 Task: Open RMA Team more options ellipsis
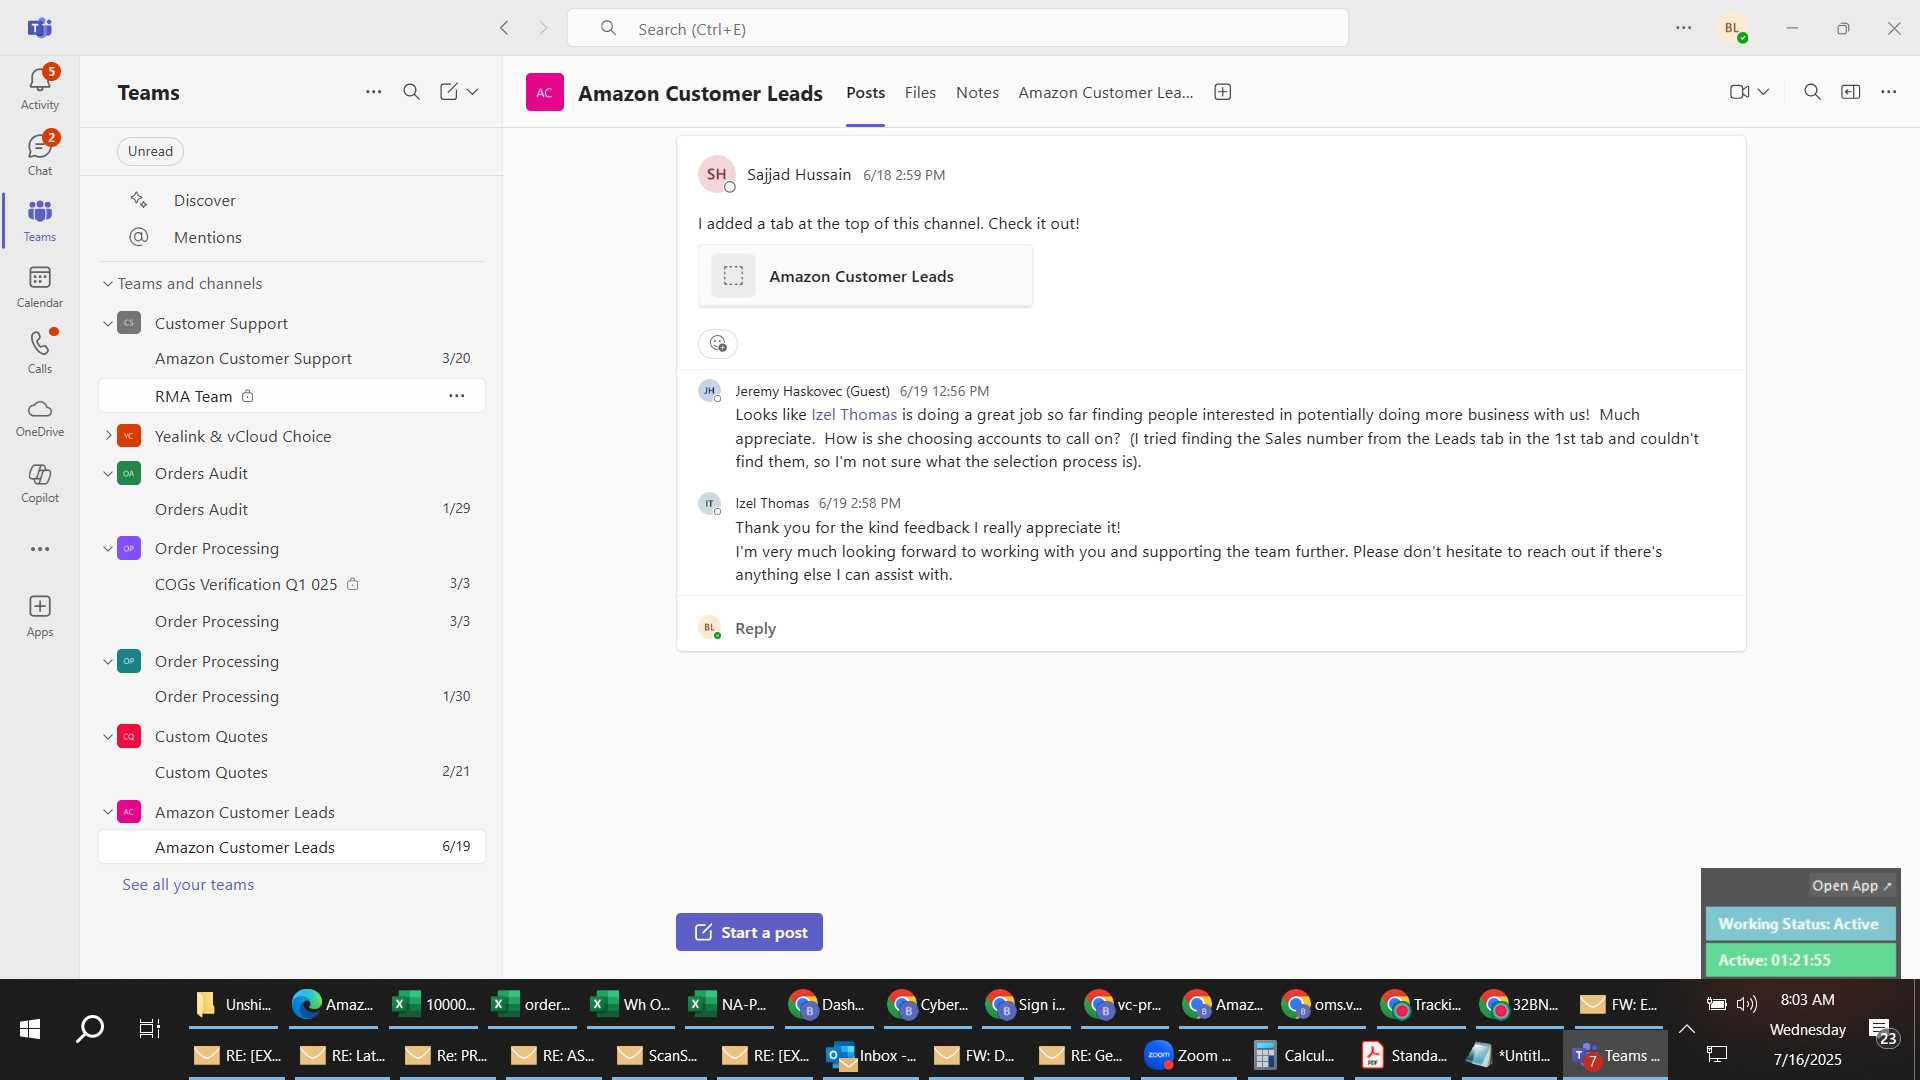pyautogui.click(x=457, y=396)
